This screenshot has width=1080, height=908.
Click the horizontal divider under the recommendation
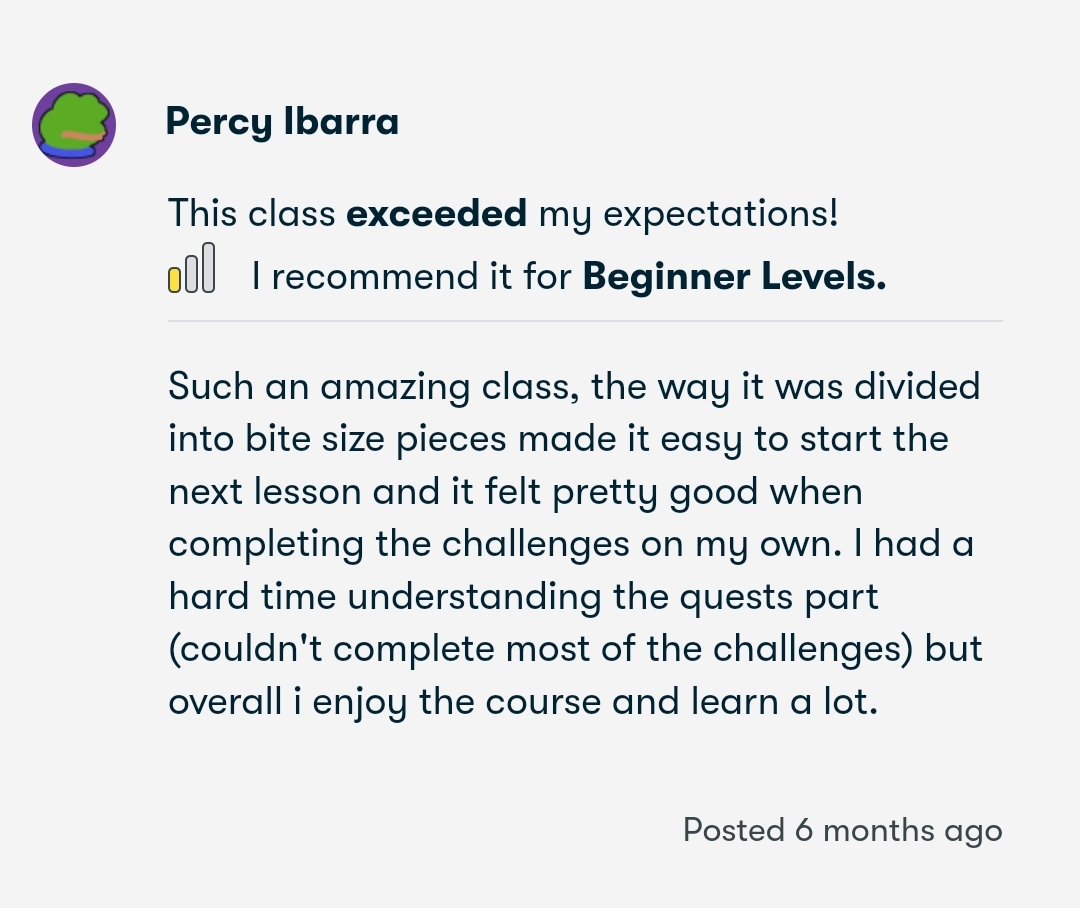point(585,321)
